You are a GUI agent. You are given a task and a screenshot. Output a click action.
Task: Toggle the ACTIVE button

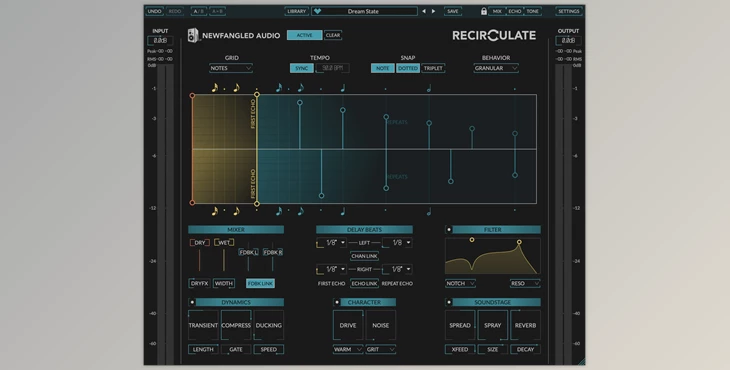coord(304,35)
